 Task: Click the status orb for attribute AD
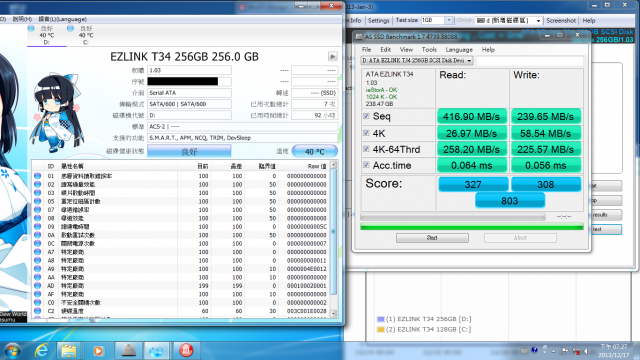coord(38,285)
